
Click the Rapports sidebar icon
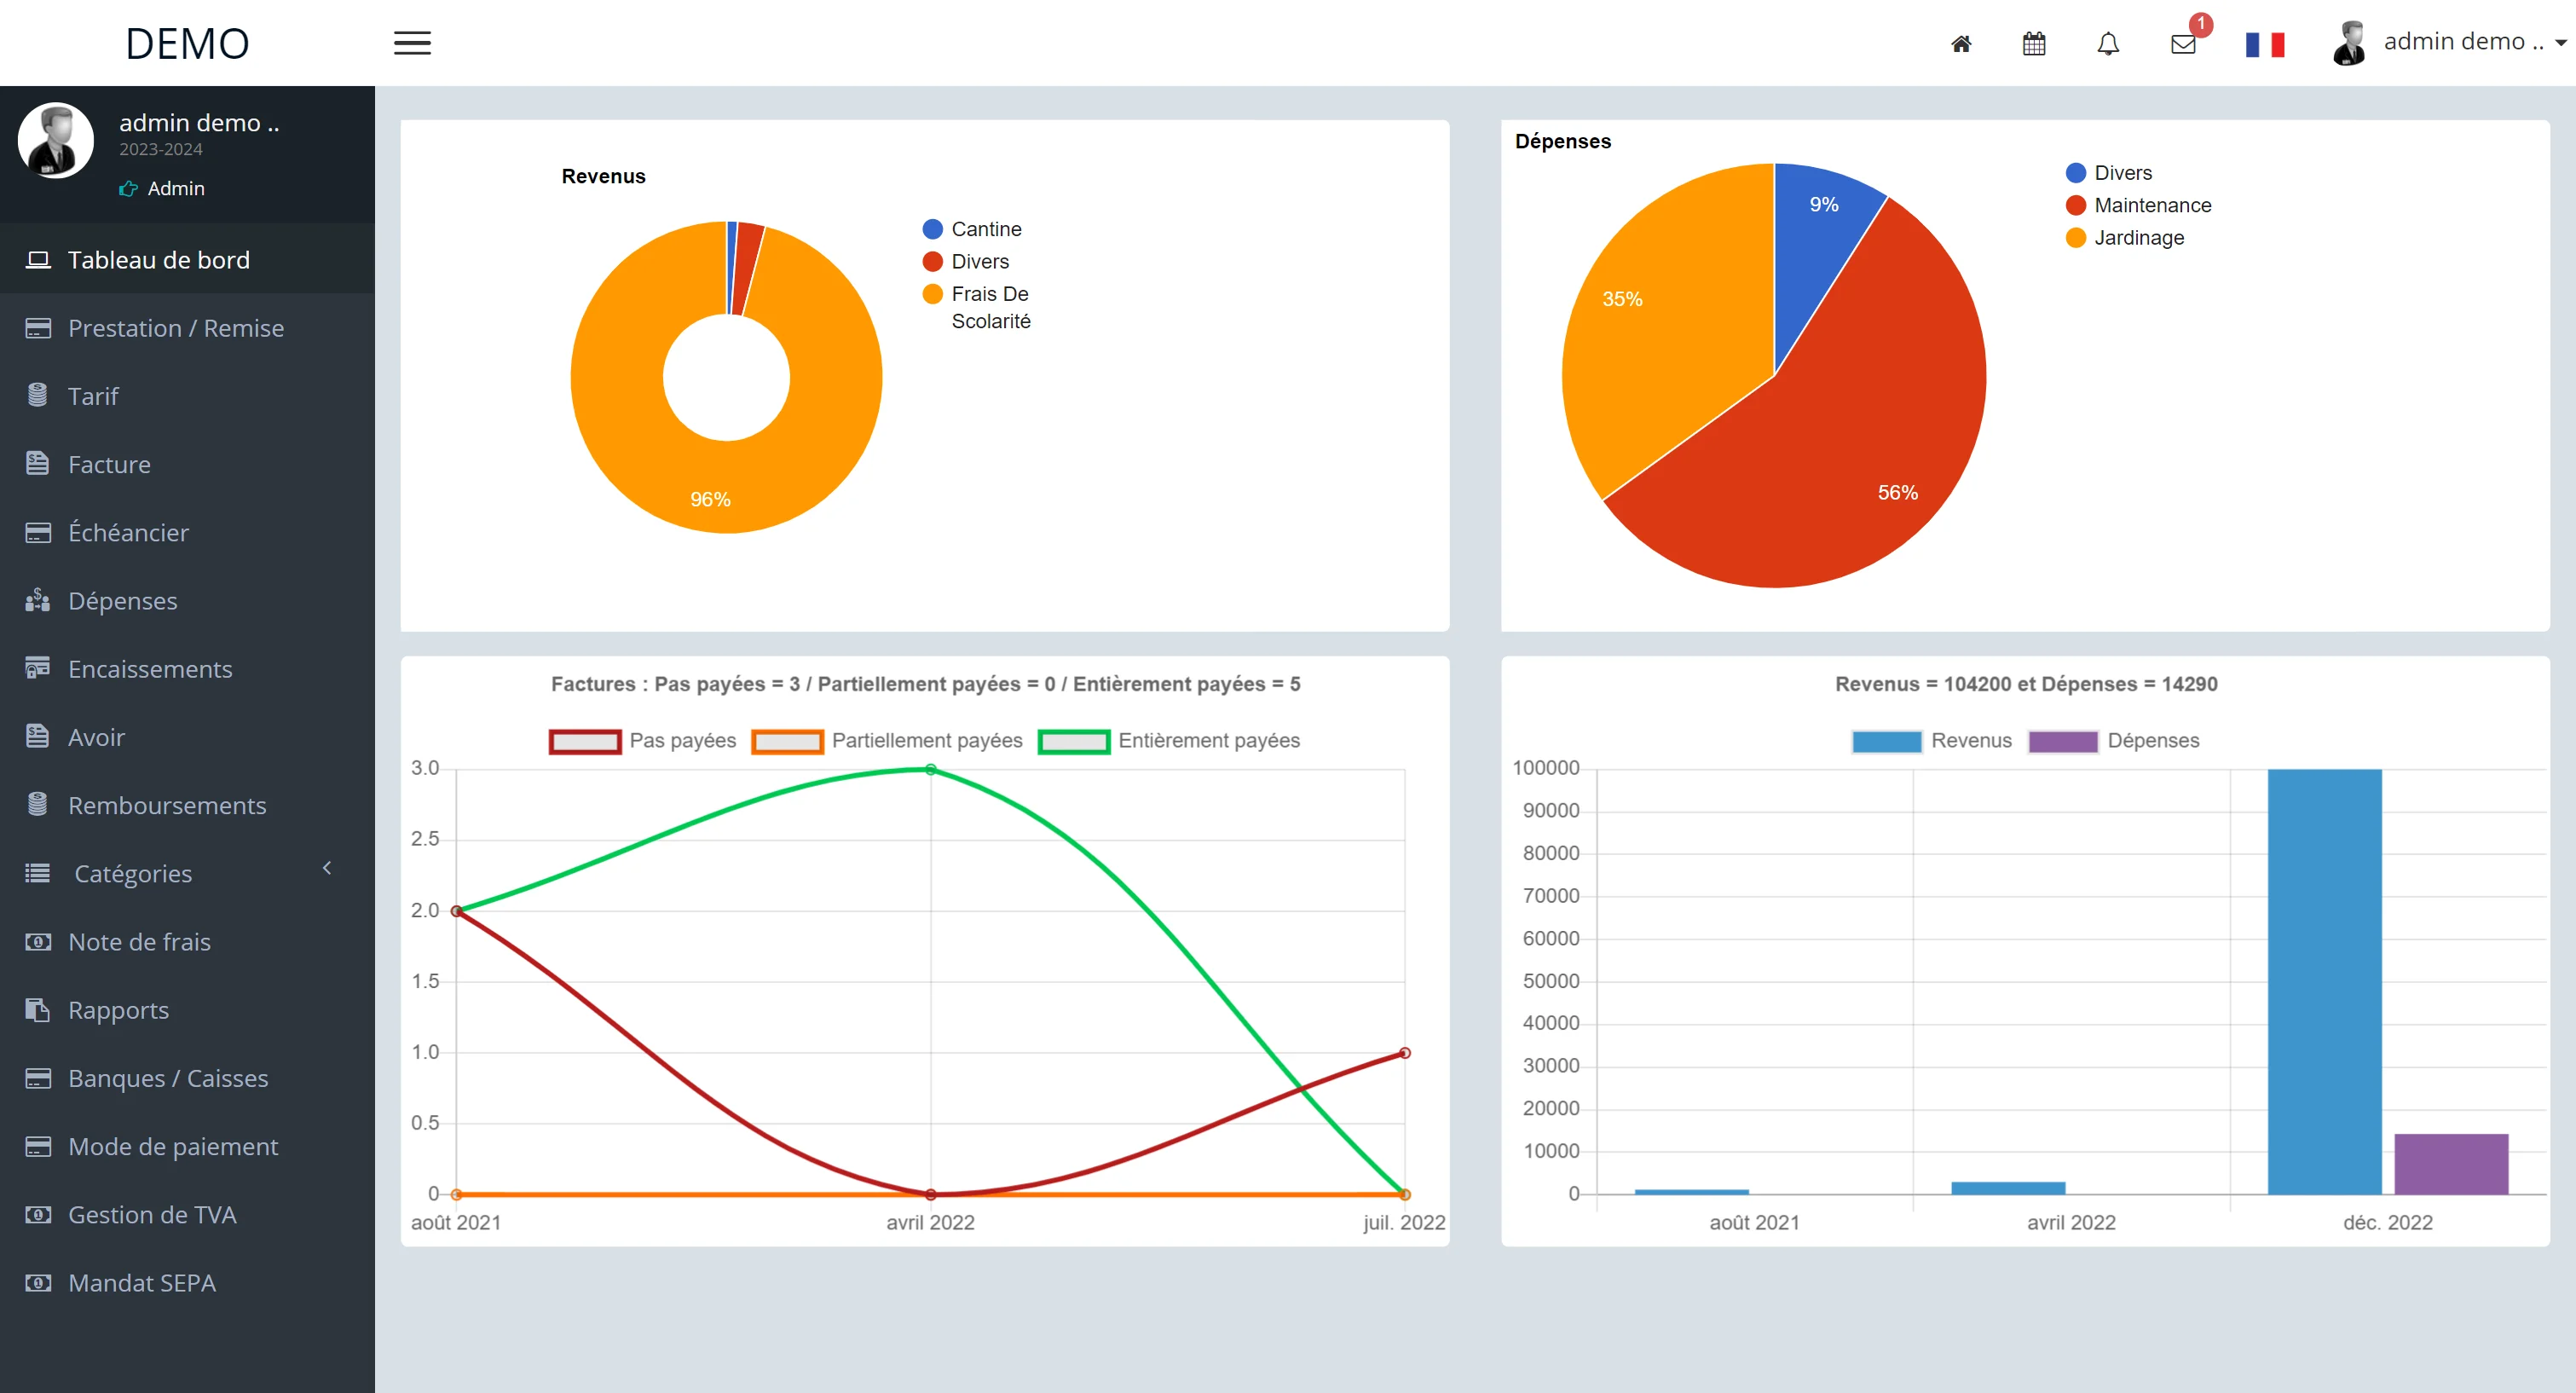pyautogui.click(x=38, y=1010)
